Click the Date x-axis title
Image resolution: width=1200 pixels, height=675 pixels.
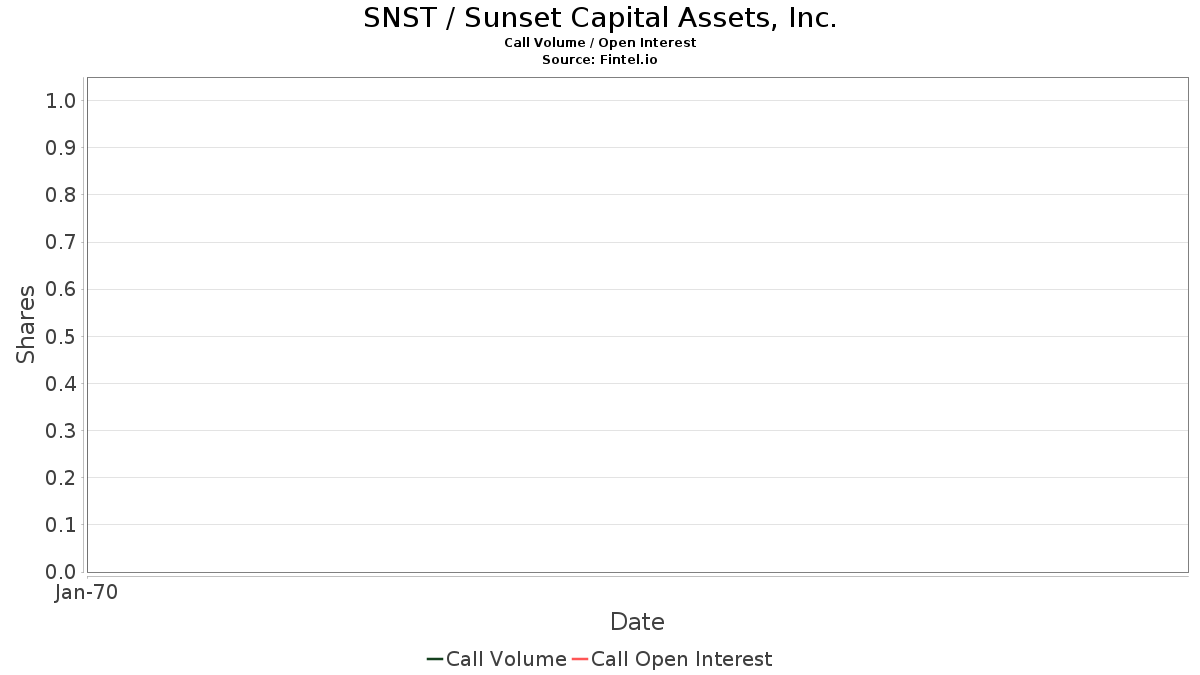coord(637,622)
